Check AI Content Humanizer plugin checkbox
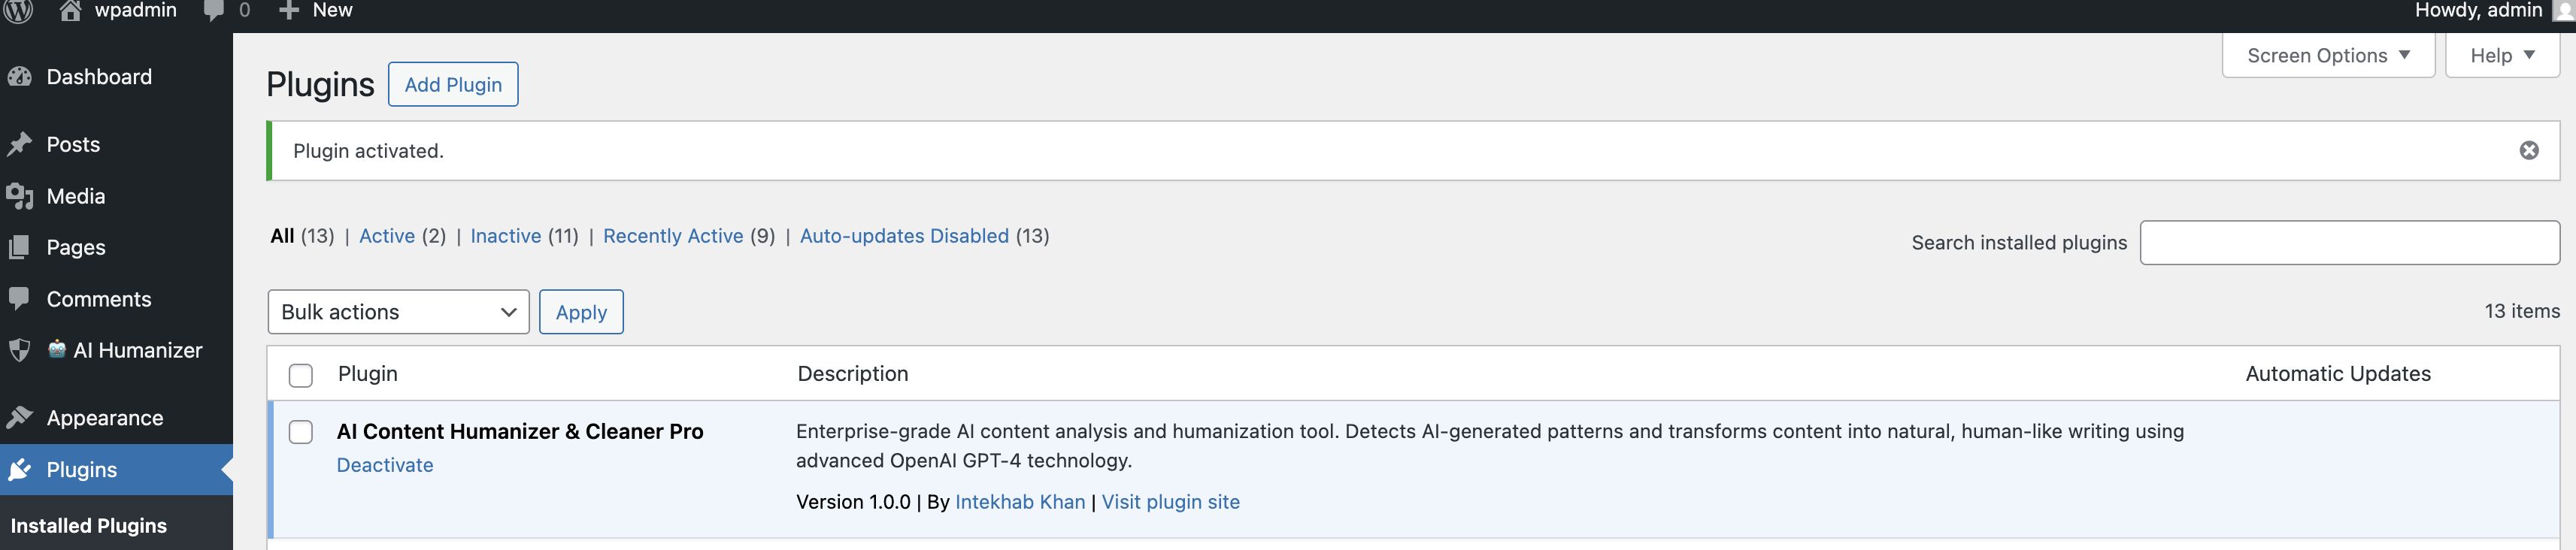The height and width of the screenshot is (550, 2576). click(301, 432)
